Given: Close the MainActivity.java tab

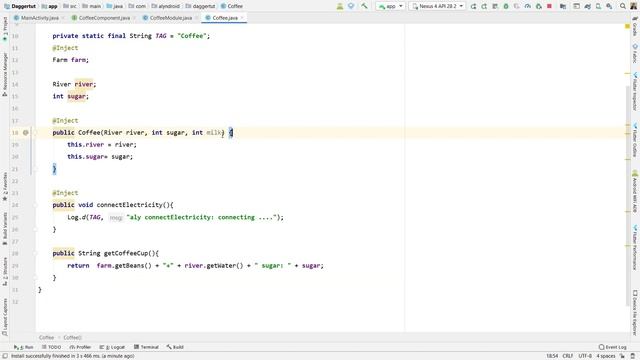Looking at the screenshot, I should [x=63, y=18].
